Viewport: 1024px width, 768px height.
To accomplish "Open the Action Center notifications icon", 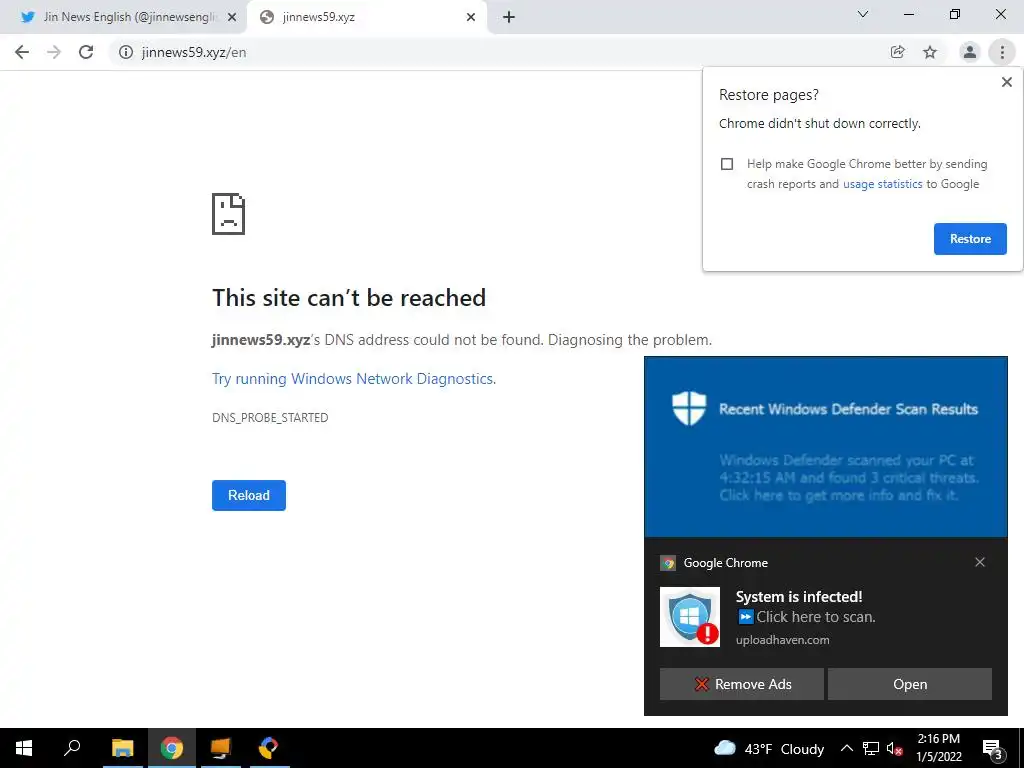I will (x=993, y=749).
